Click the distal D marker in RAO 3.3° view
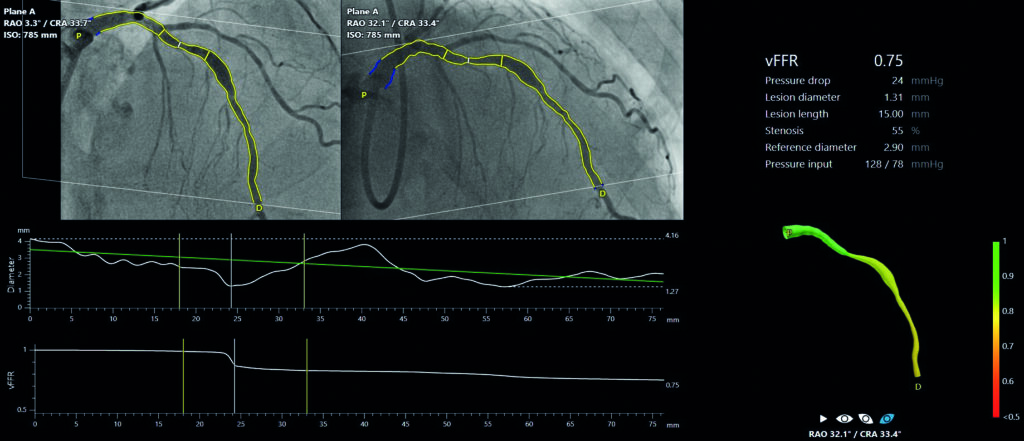 [x=259, y=208]
